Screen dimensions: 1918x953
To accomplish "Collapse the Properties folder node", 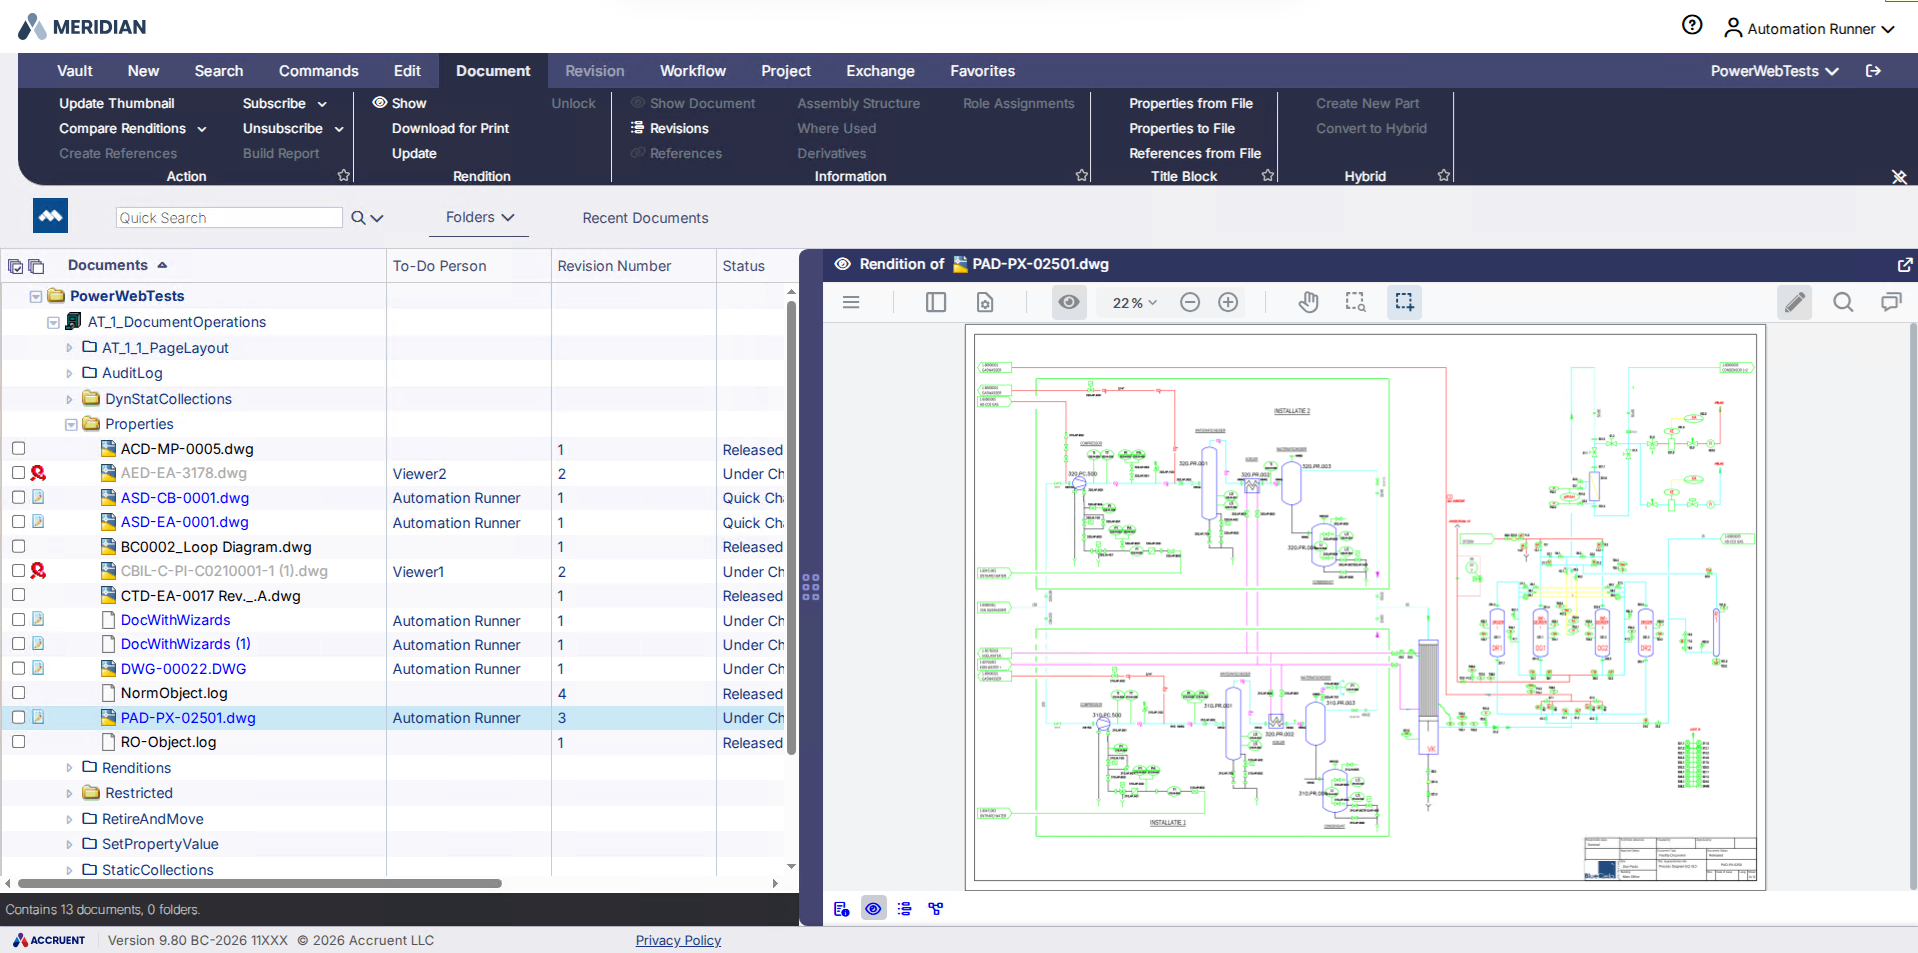I will tap(71, 425).
